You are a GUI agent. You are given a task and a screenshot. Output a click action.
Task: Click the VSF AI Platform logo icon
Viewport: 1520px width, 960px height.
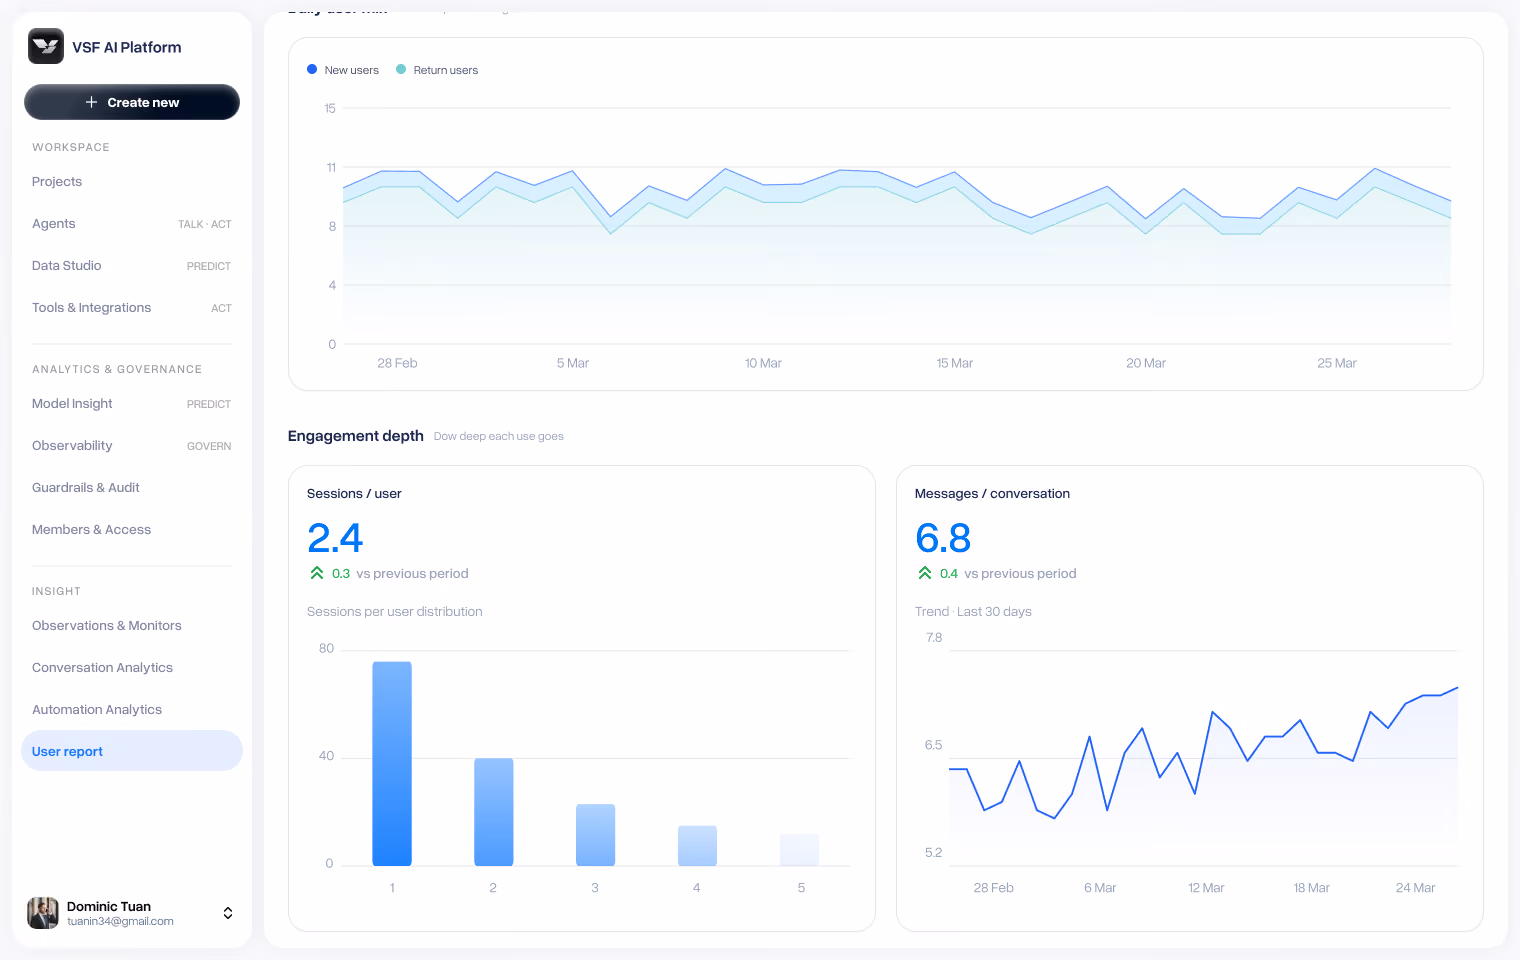point(46,46)
